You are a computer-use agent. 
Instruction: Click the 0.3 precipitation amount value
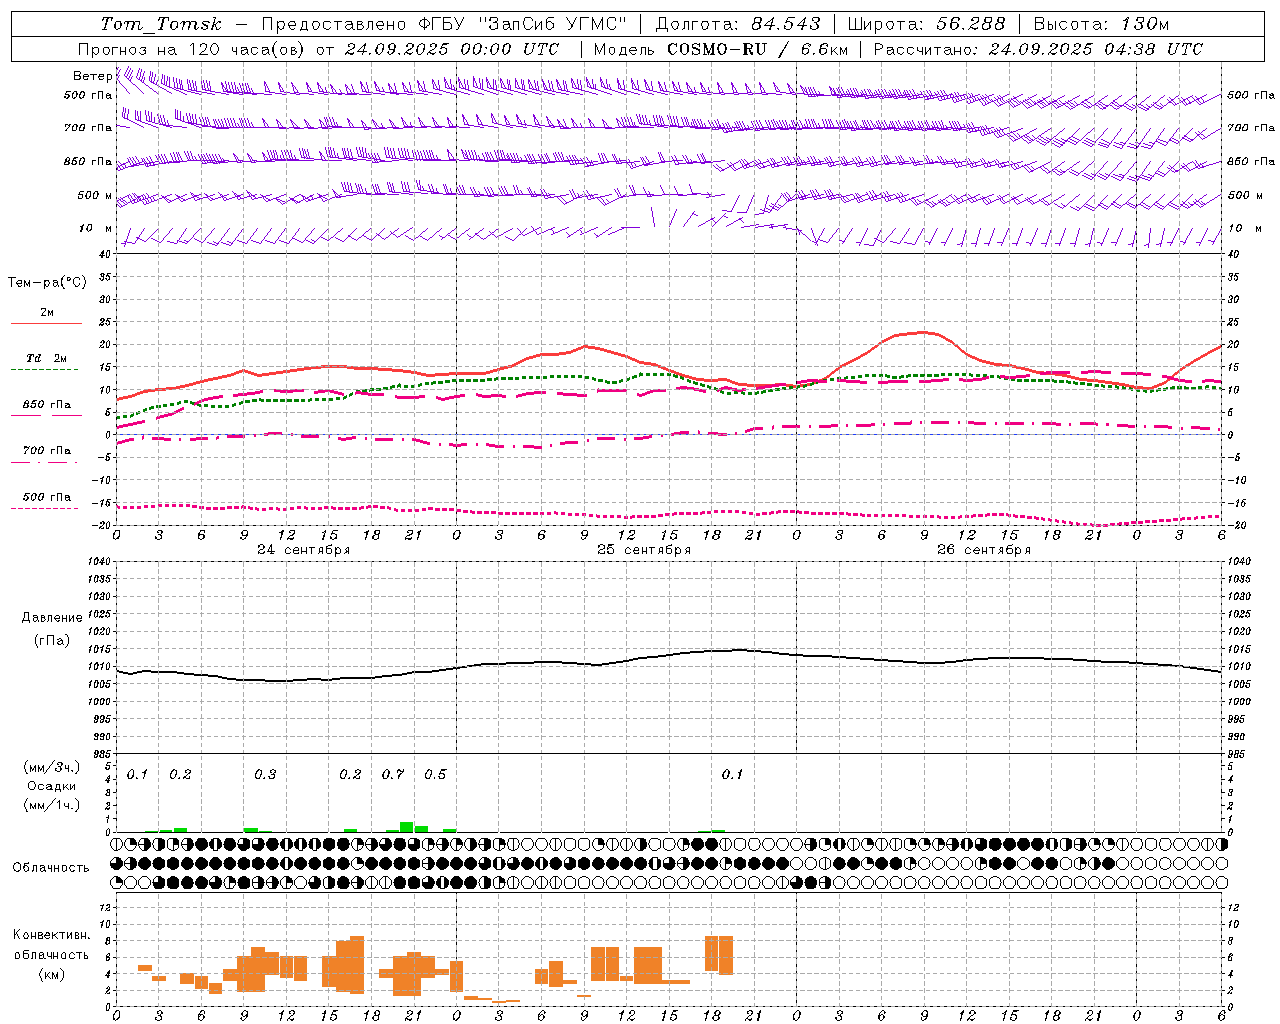tap(265, 774)
